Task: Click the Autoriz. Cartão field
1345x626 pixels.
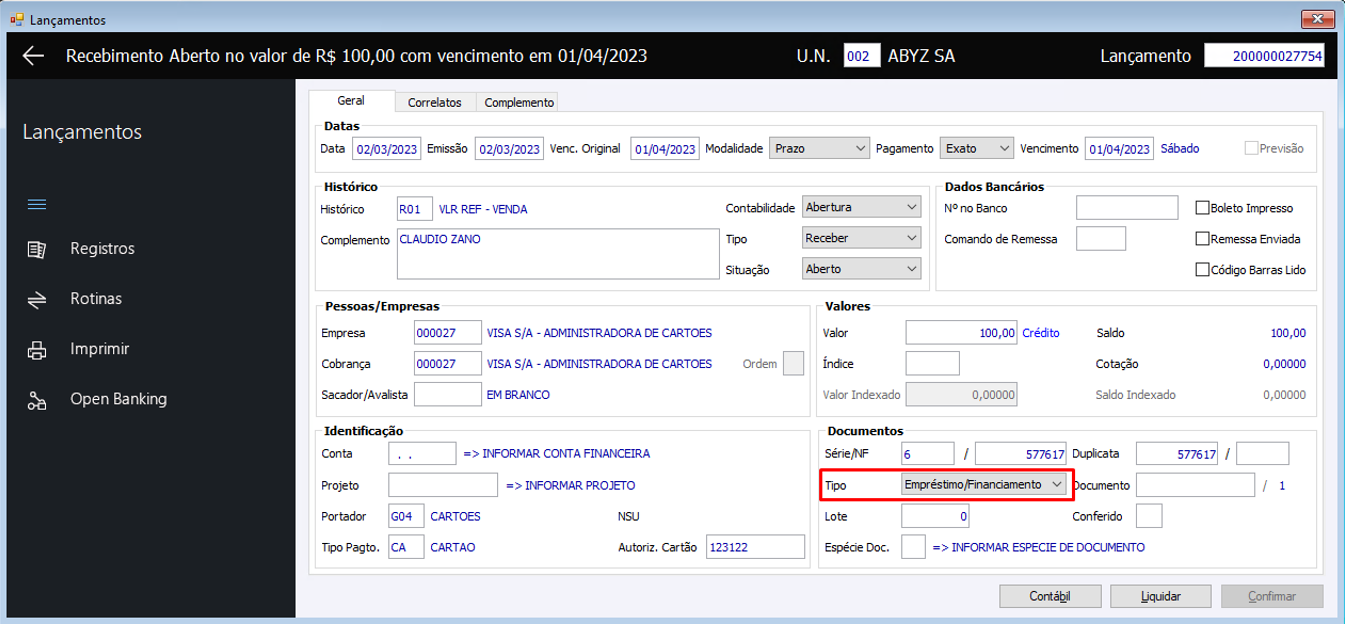Action: tap(755, 547)
